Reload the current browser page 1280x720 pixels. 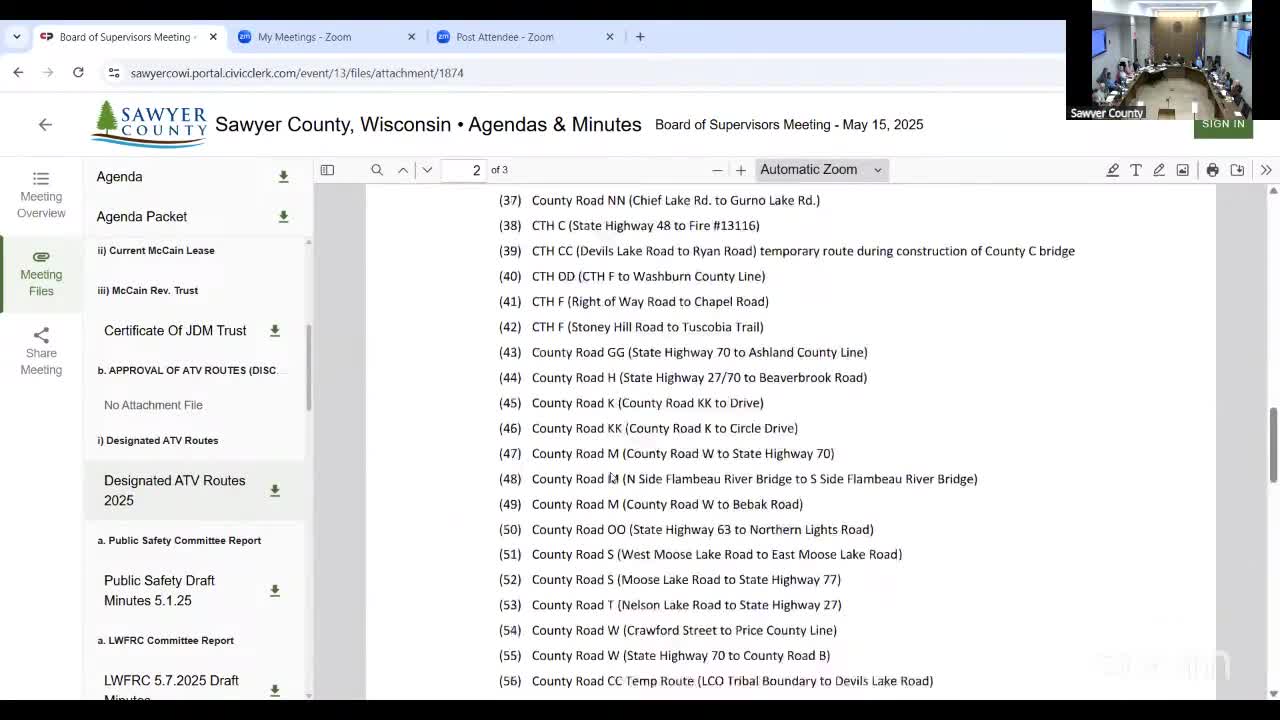(x=78, y=72)
